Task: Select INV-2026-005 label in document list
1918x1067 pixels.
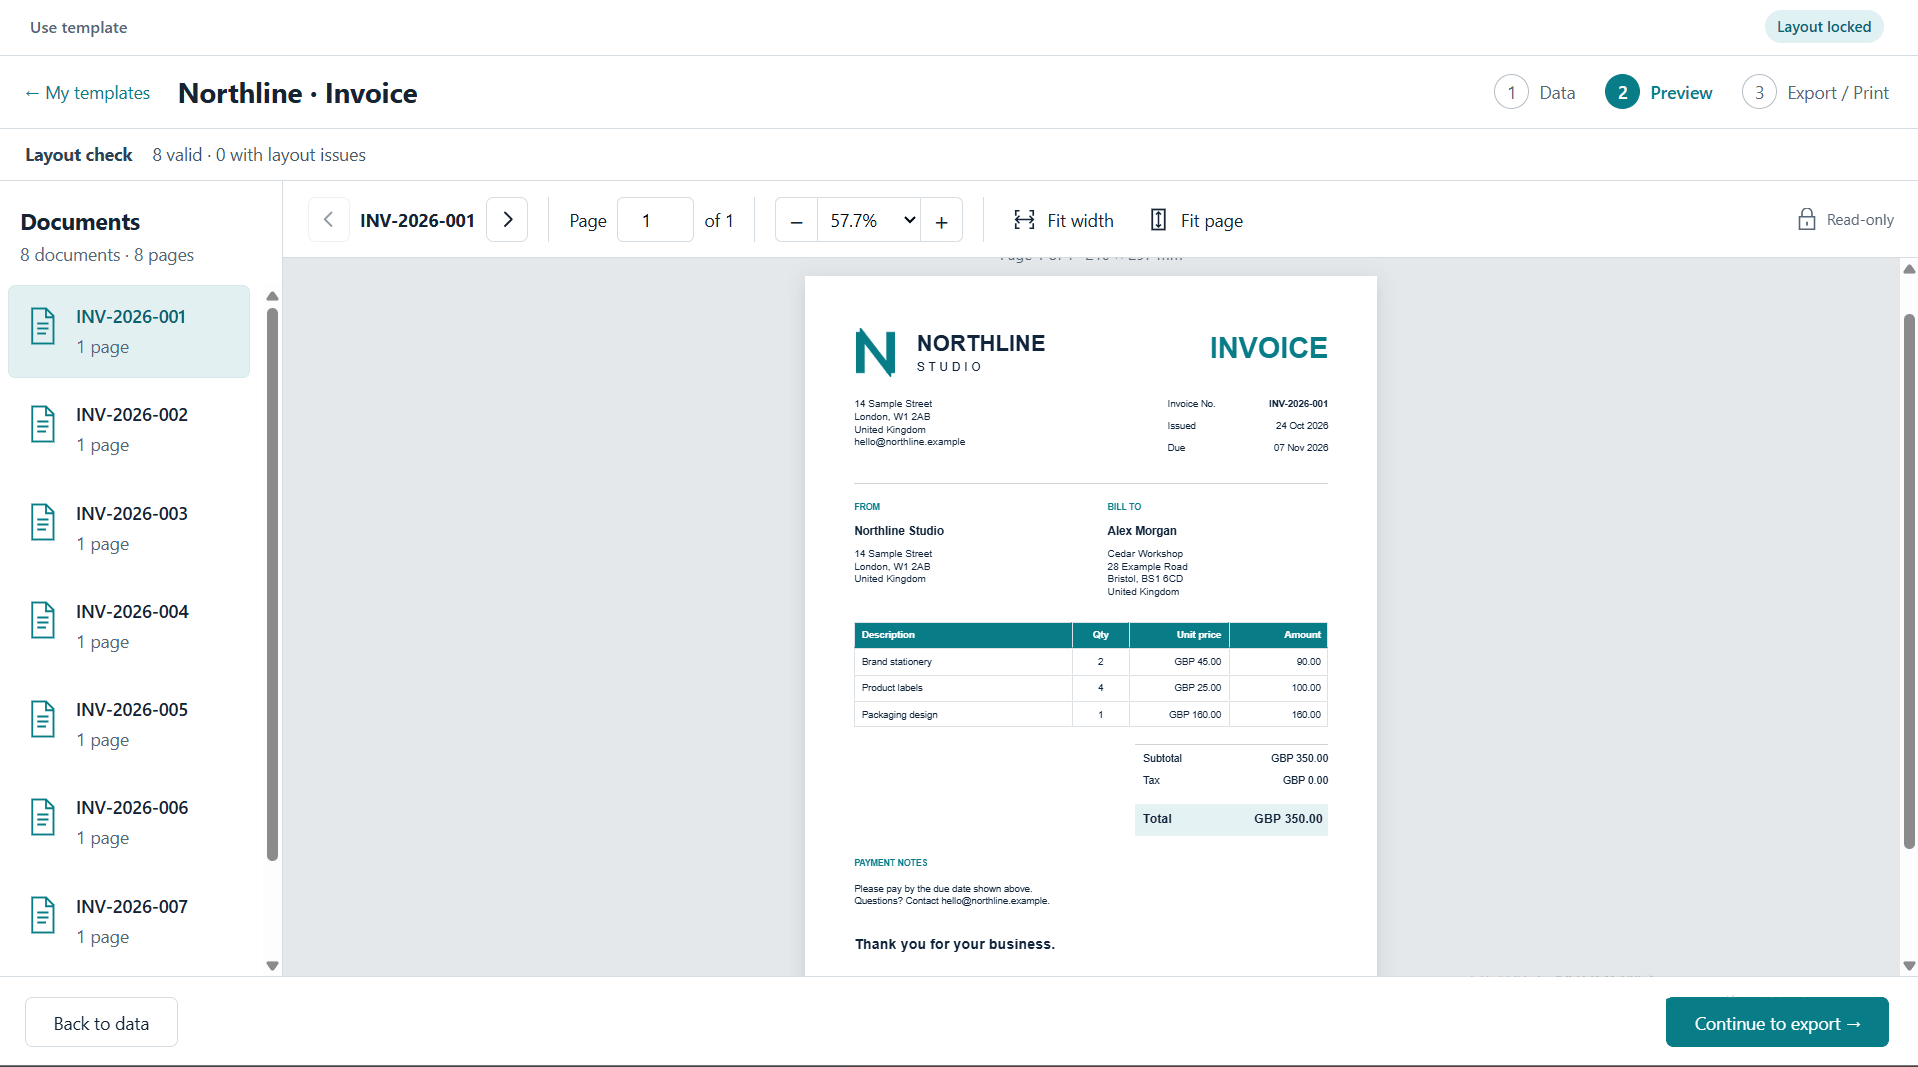Action: tap(132, 710)
